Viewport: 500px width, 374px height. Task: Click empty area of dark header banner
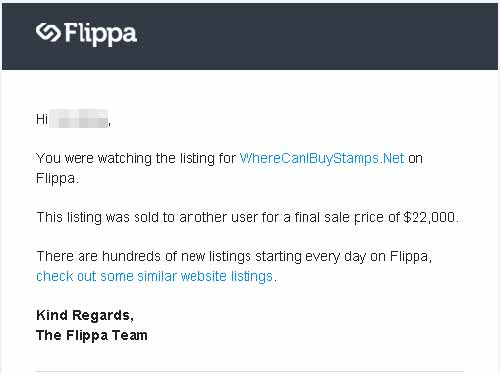point(317,37)
